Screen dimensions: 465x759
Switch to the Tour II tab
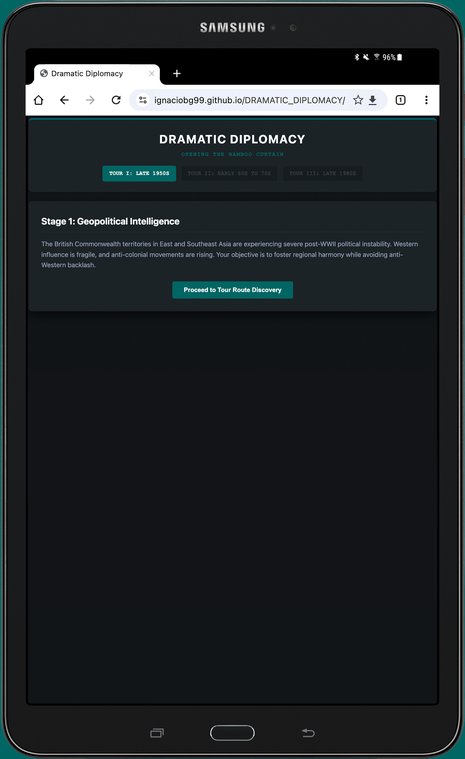click(x=229, y=173)
